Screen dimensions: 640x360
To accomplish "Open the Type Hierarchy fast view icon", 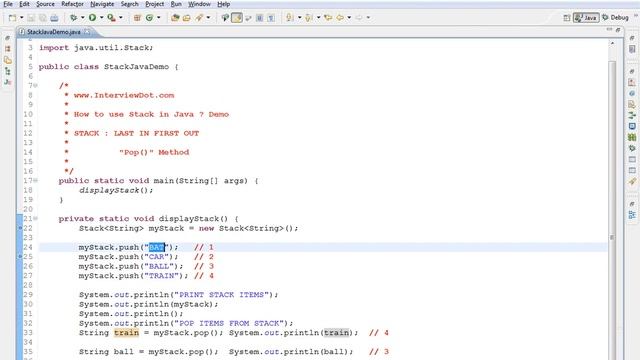I will coord(8,71).
